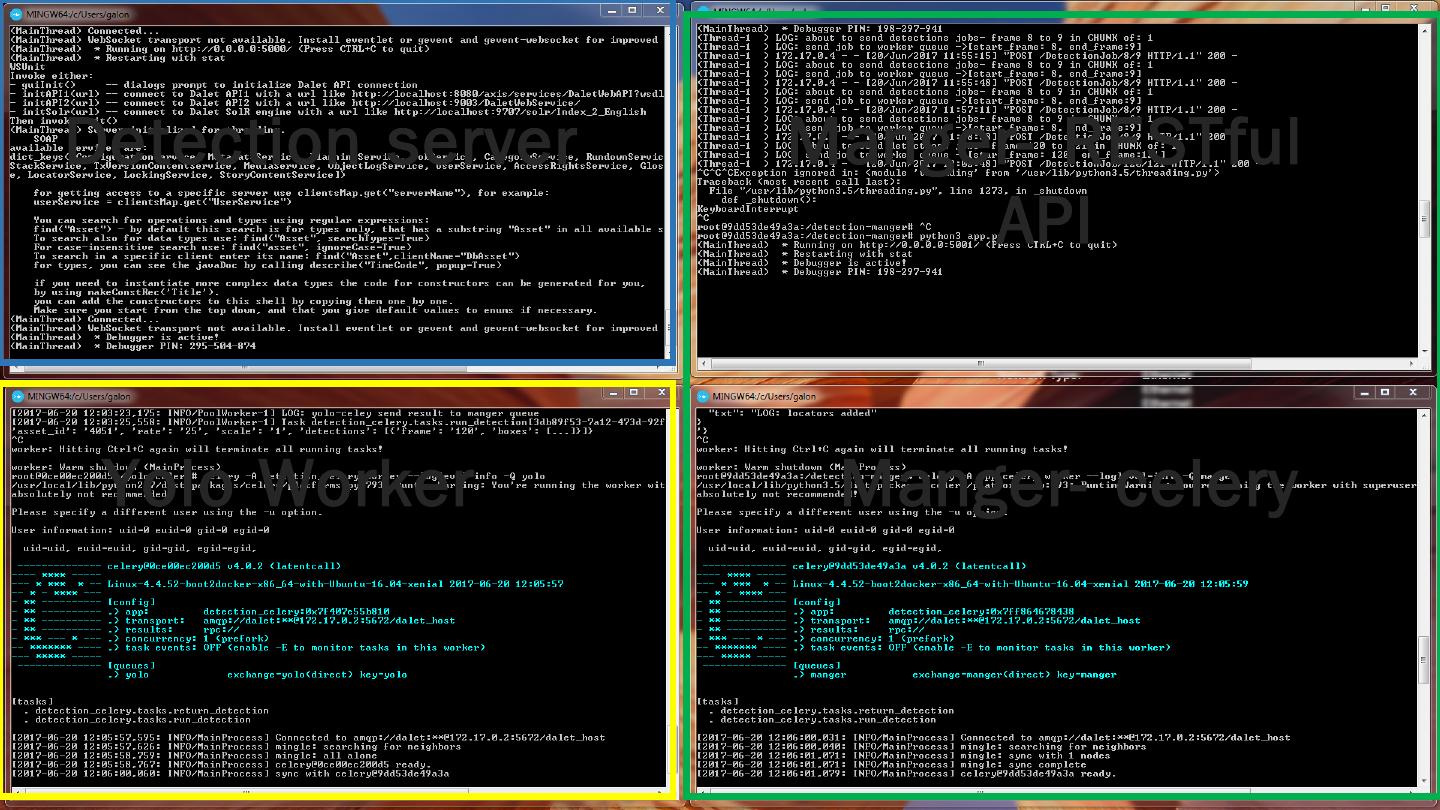Click scroll-up arrow in Manager RESTful API terminal
Screen dimensions: 1440x810
coord(1424,31)
